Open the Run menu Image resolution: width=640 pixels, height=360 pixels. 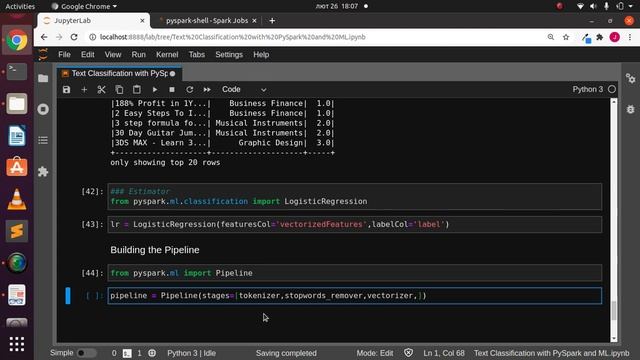coord(138,55)
